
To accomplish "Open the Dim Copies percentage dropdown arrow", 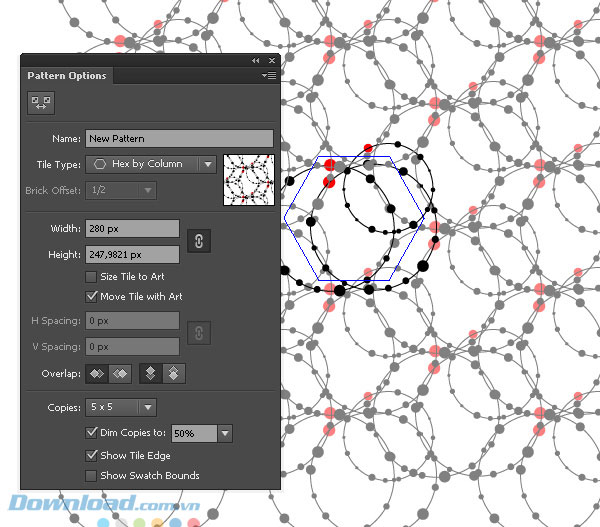I will coord(225,434).
